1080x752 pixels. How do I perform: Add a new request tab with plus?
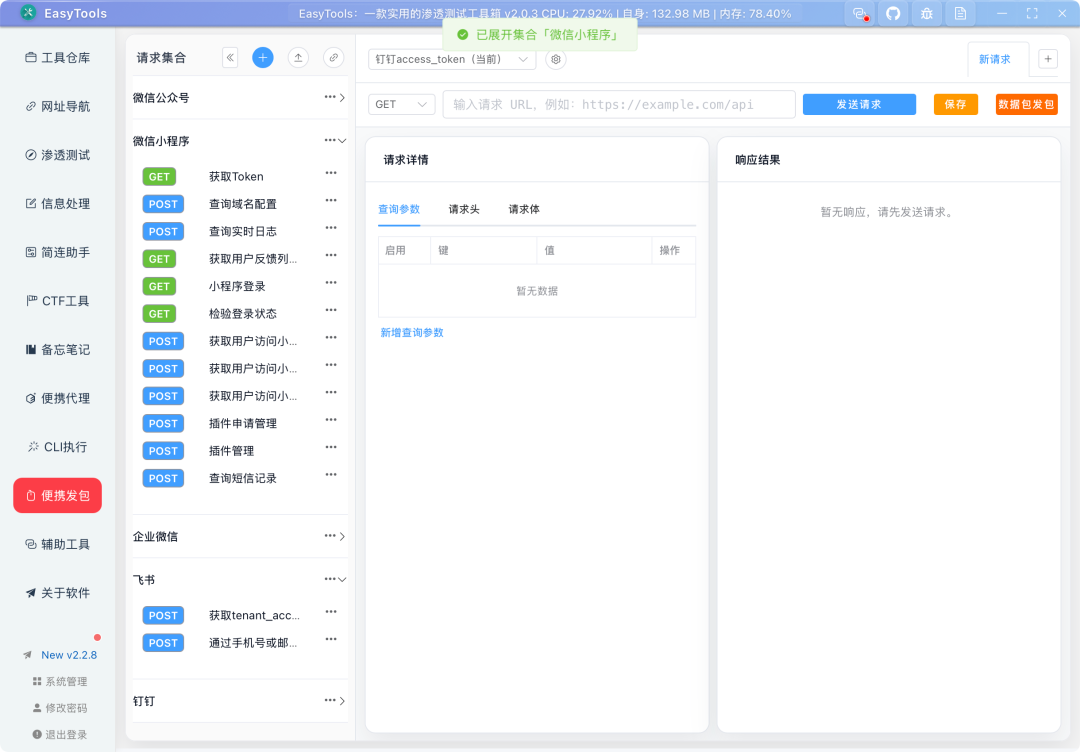1048,59
